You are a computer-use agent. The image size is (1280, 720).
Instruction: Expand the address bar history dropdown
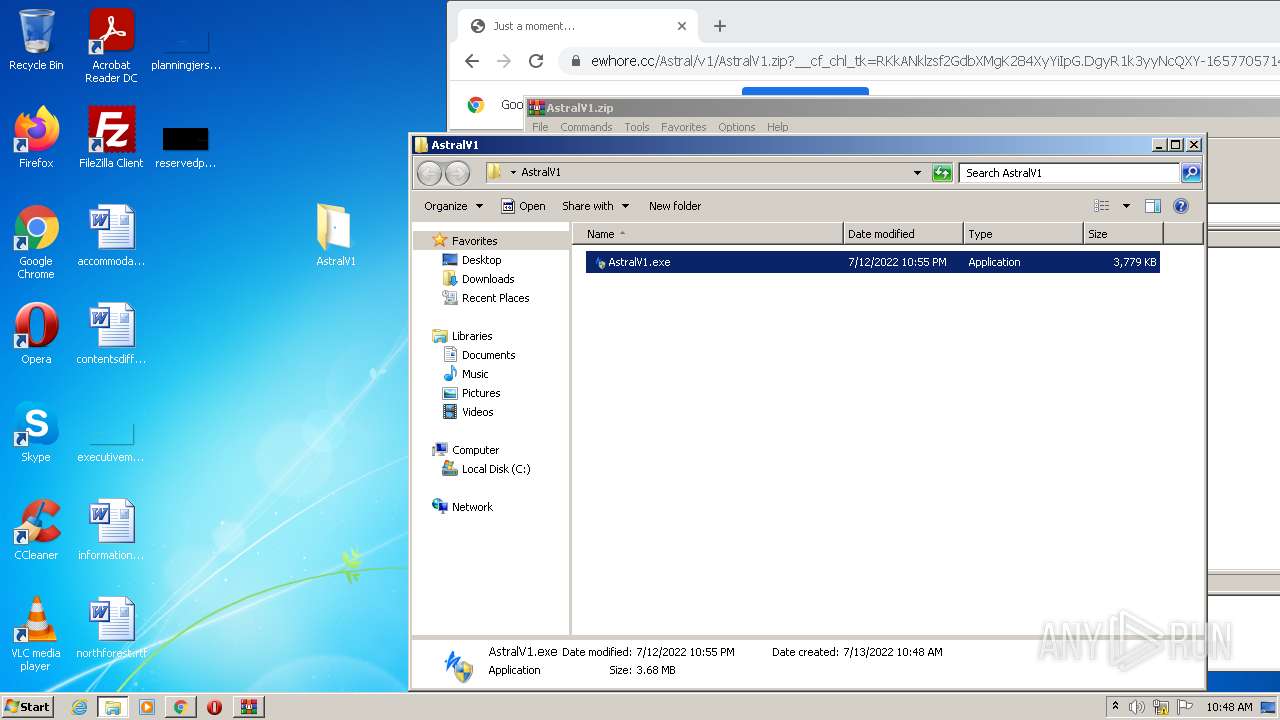click(x=917, y=173)
